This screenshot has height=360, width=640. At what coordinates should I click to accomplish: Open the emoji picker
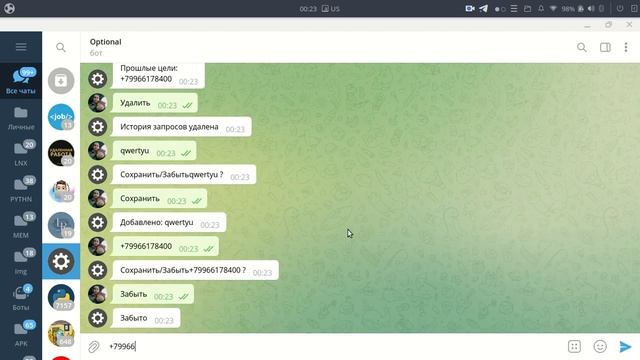pos(600,347)
